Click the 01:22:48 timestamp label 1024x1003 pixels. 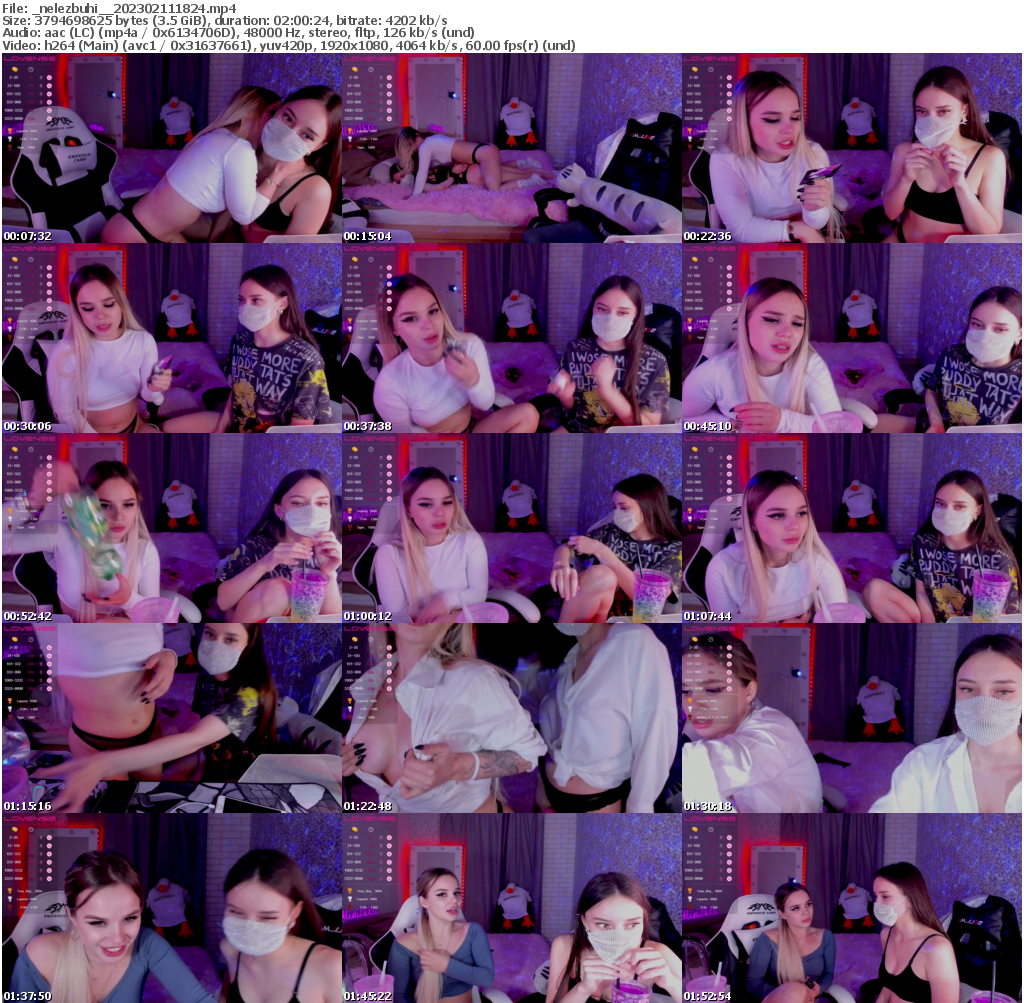tap(368, 806)
